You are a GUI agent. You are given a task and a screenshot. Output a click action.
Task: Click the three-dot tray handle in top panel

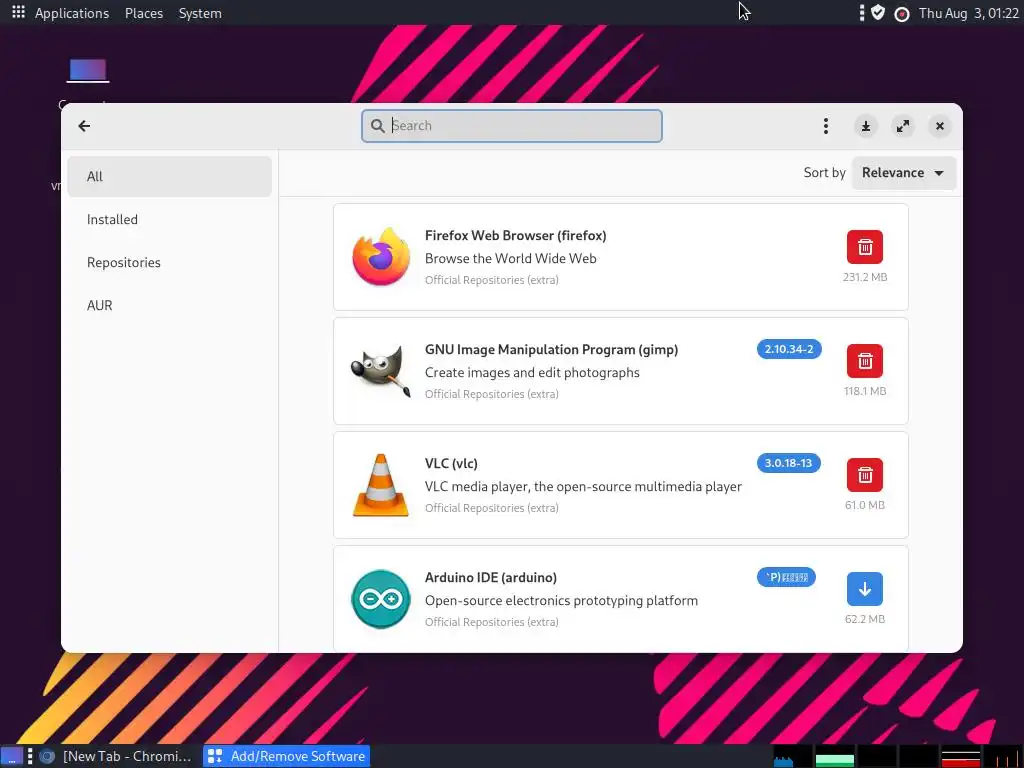coord(862,12)
